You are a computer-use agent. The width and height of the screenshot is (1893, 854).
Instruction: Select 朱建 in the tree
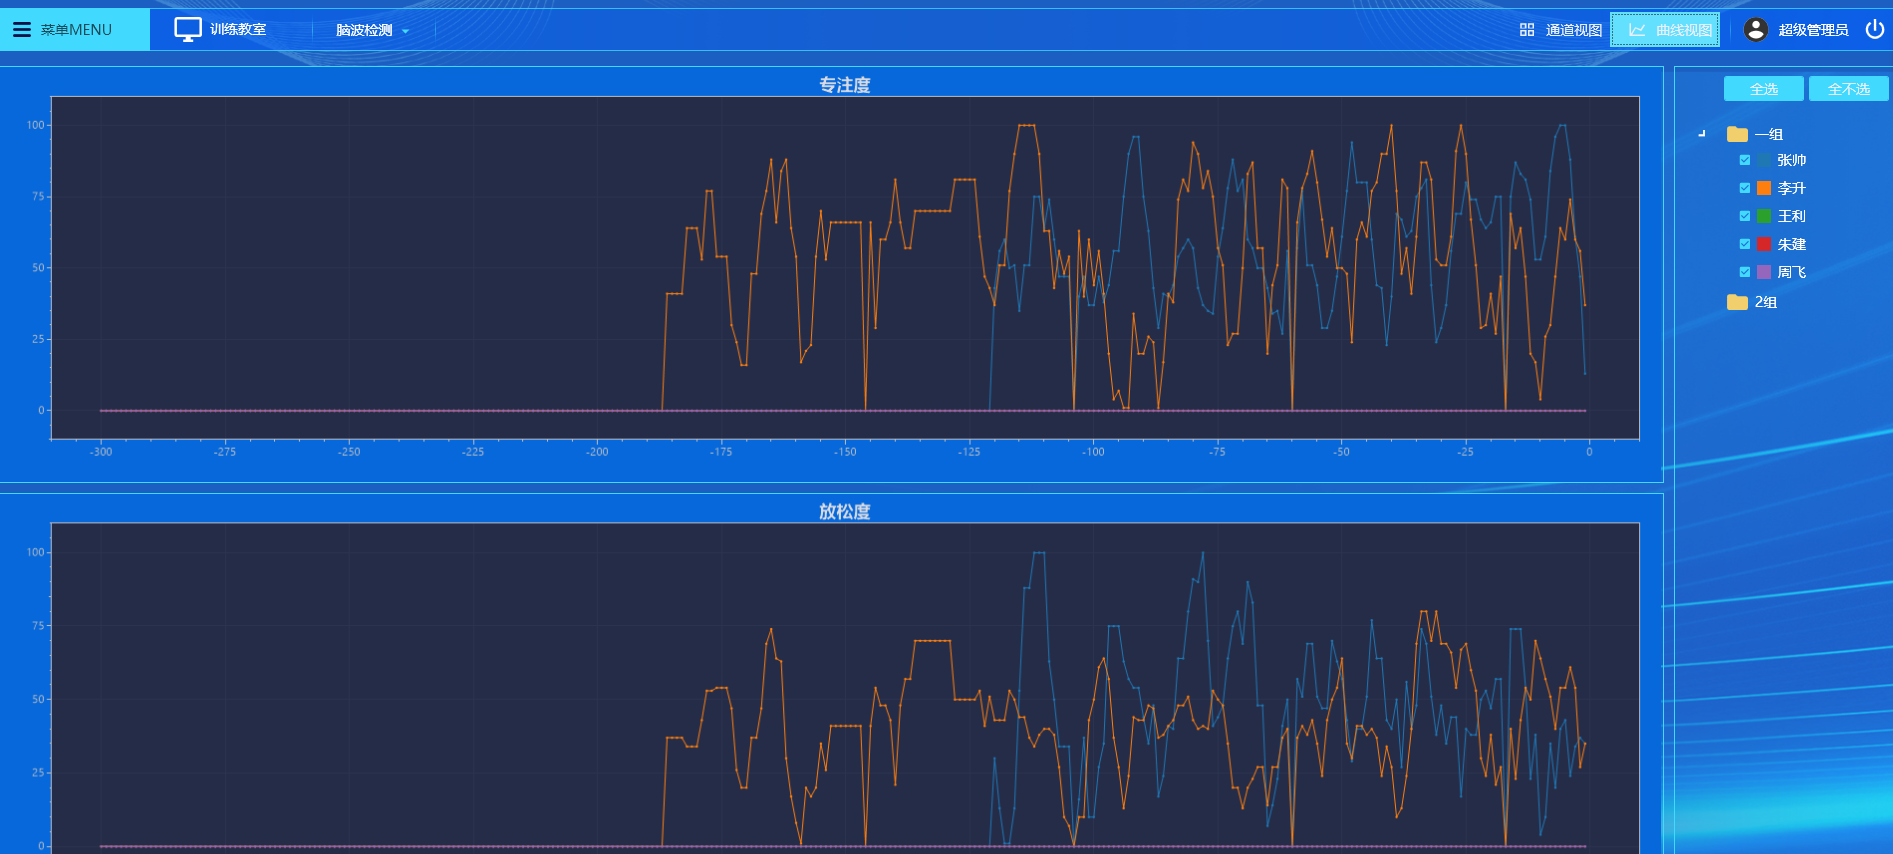click(1791, 244)
